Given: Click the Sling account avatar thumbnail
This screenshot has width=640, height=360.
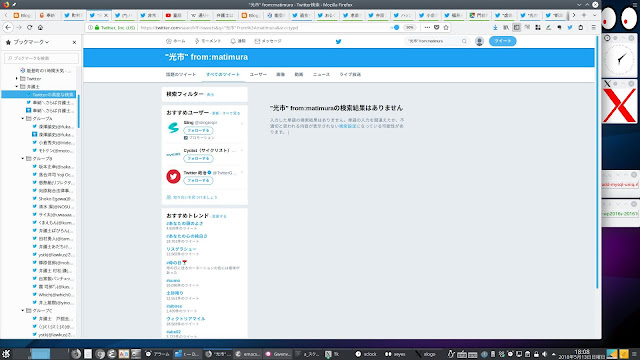Looking at the screenshot, I should pos(173,127).
